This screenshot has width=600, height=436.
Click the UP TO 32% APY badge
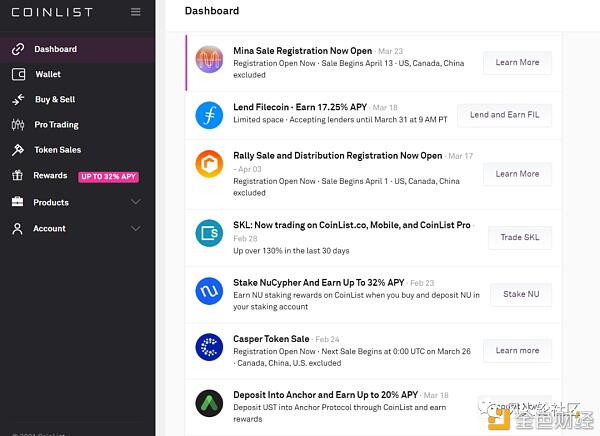click(x=109, y=176)
